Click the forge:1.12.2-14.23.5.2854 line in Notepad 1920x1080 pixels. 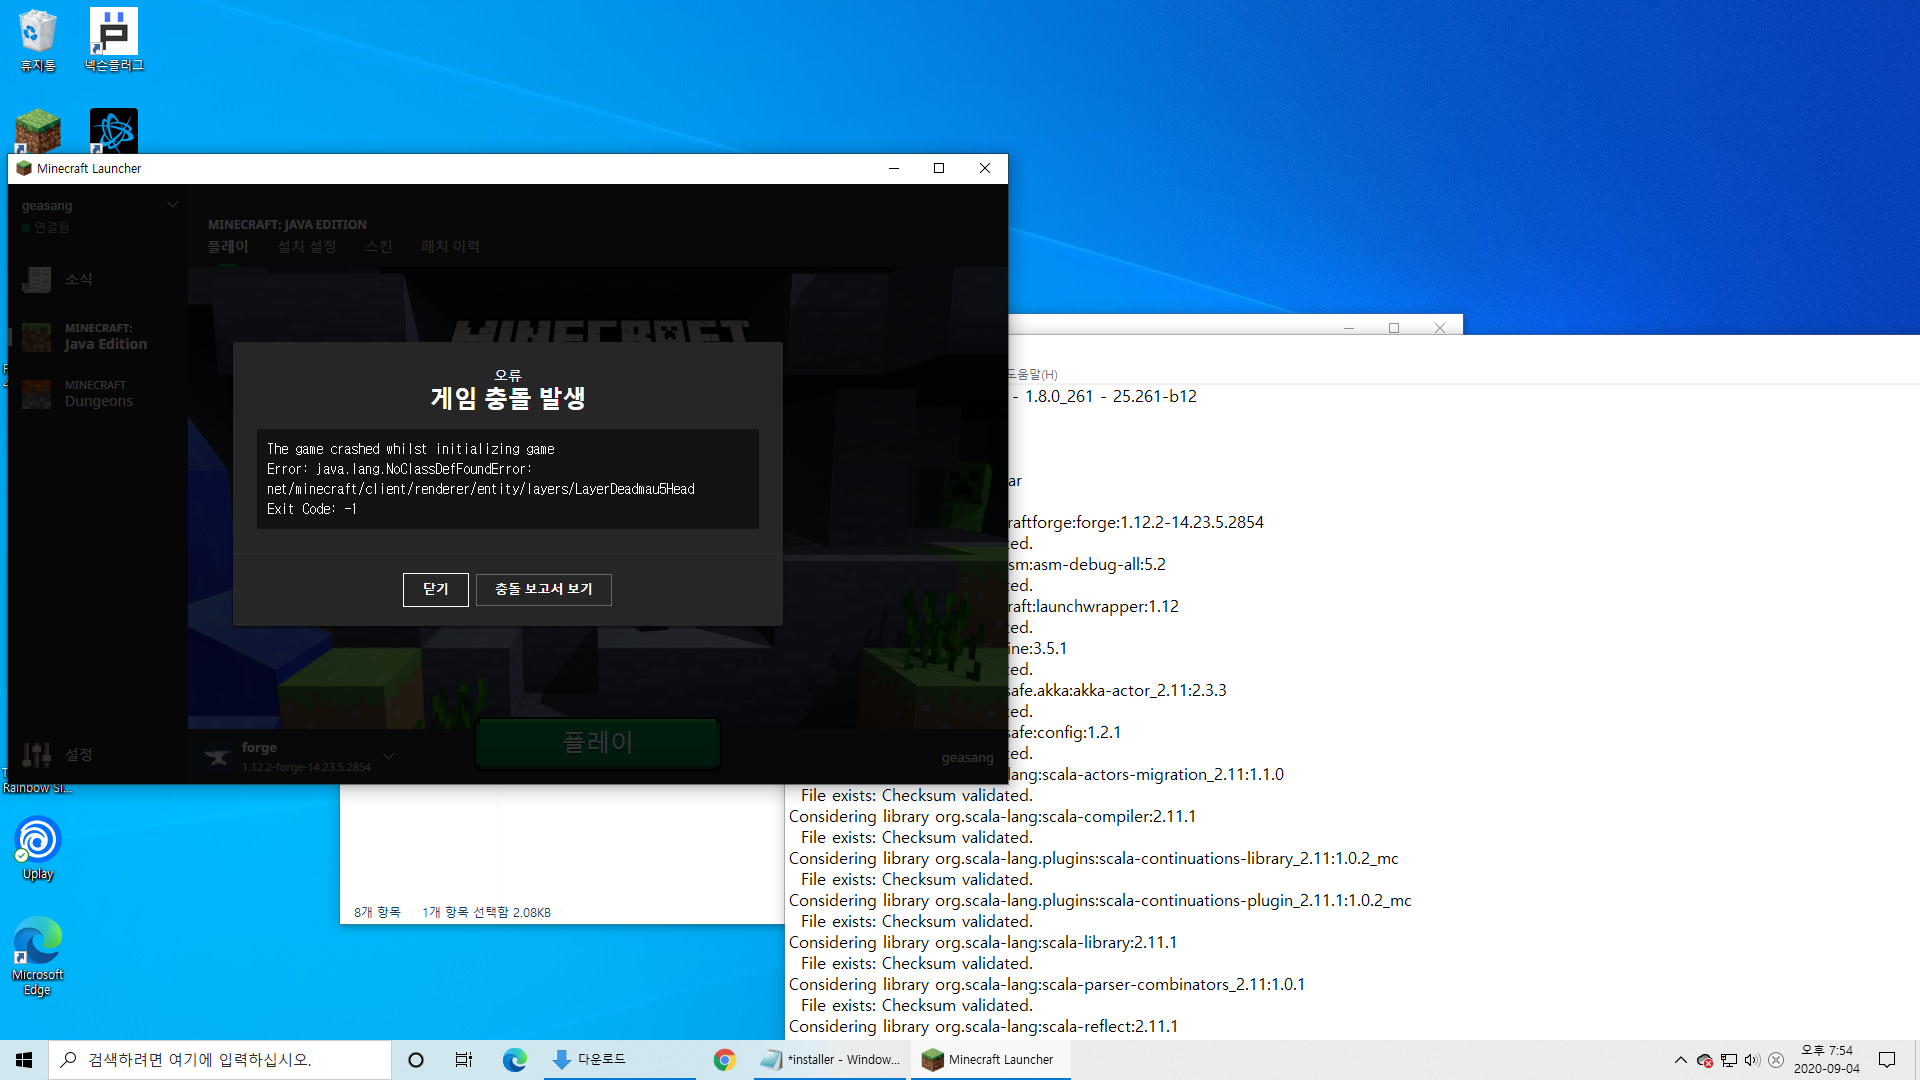pos(1136,522)
